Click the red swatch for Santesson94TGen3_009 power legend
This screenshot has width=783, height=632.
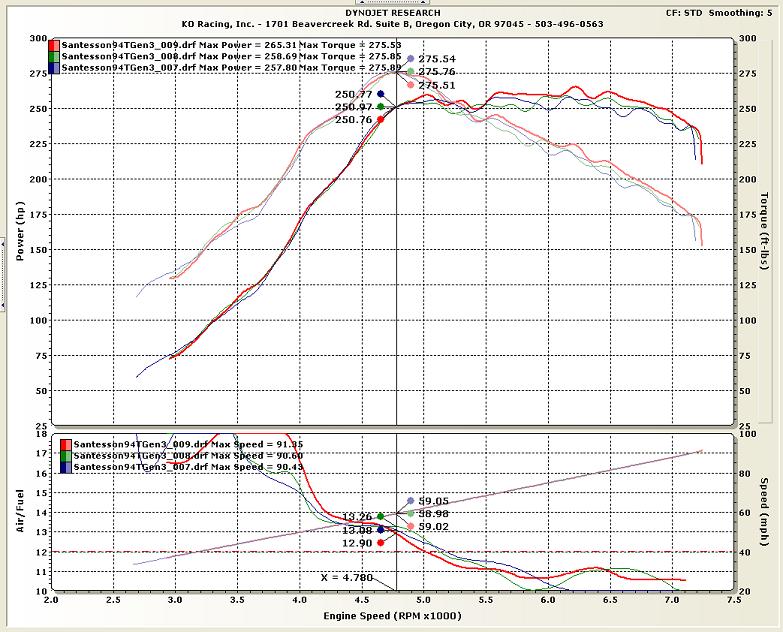point(56,45)
